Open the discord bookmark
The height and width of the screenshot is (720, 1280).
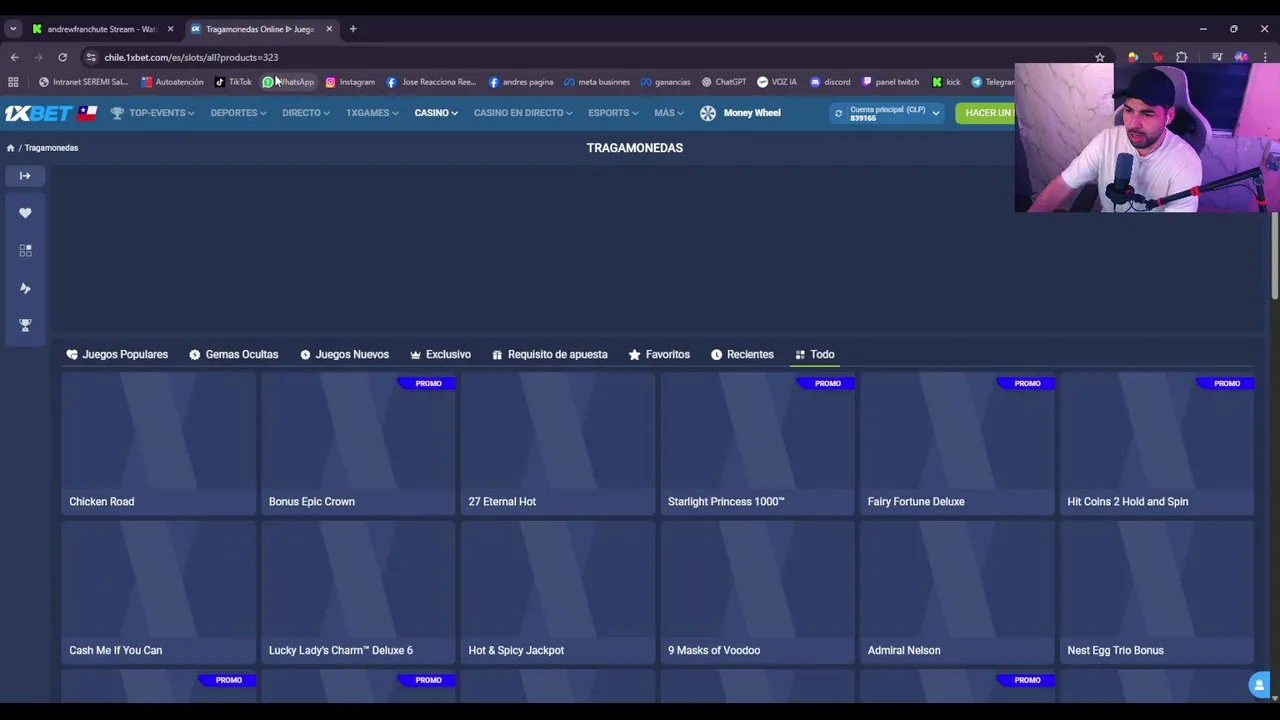pyautogui.click(x=830, y=82)
